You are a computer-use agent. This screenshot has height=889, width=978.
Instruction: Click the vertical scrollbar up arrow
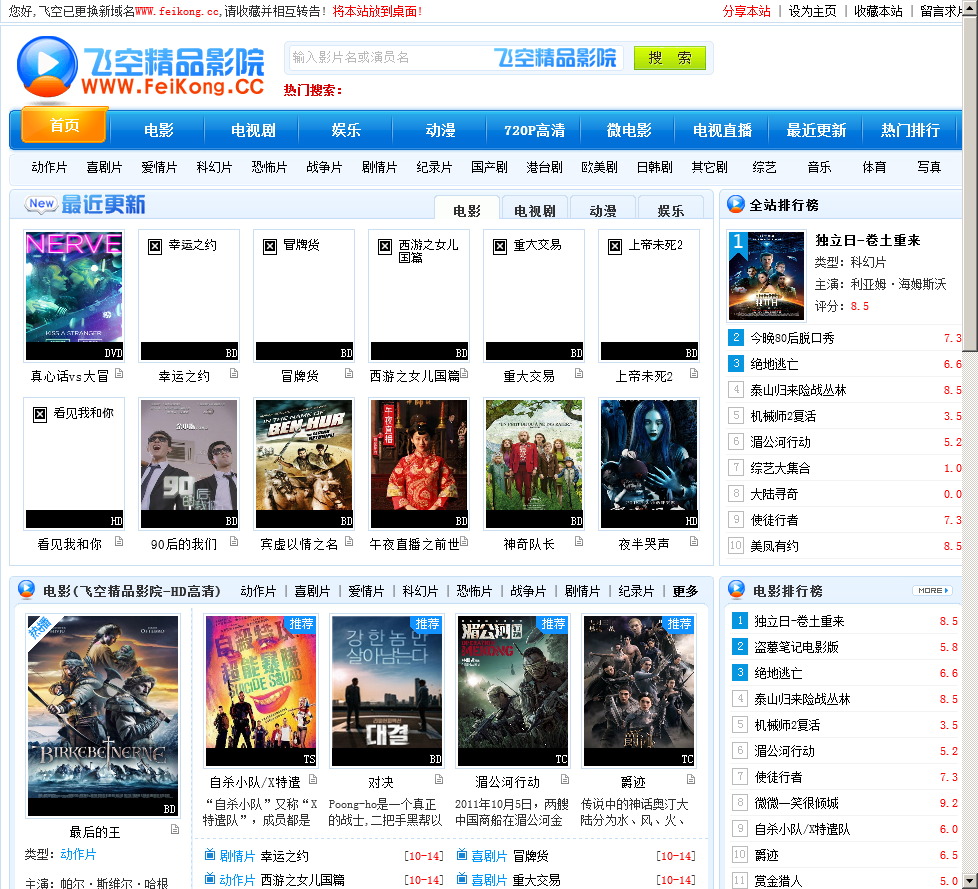click(x=970, y=7)
